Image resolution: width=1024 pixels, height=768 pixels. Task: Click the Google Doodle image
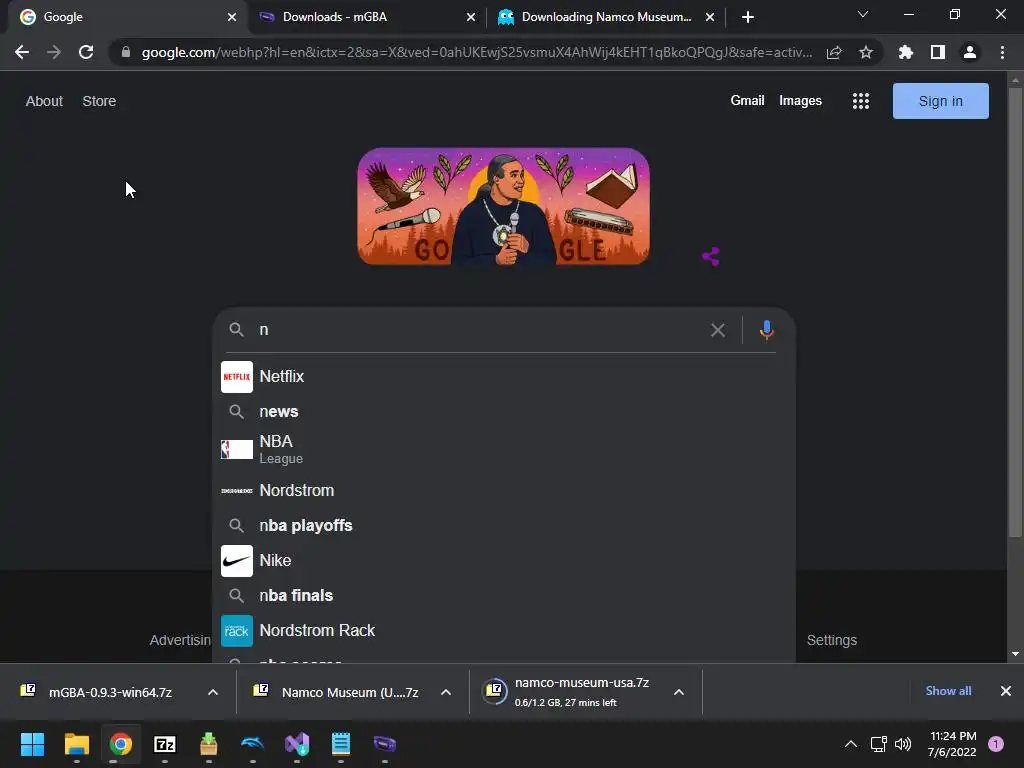coord(504,206)
